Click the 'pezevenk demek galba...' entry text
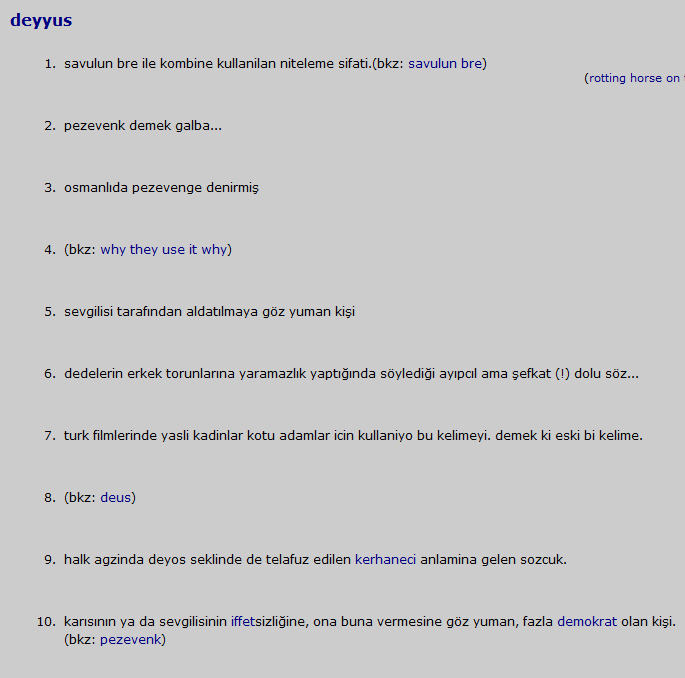The width and height of the screenshot is (685, 678). 142,125
